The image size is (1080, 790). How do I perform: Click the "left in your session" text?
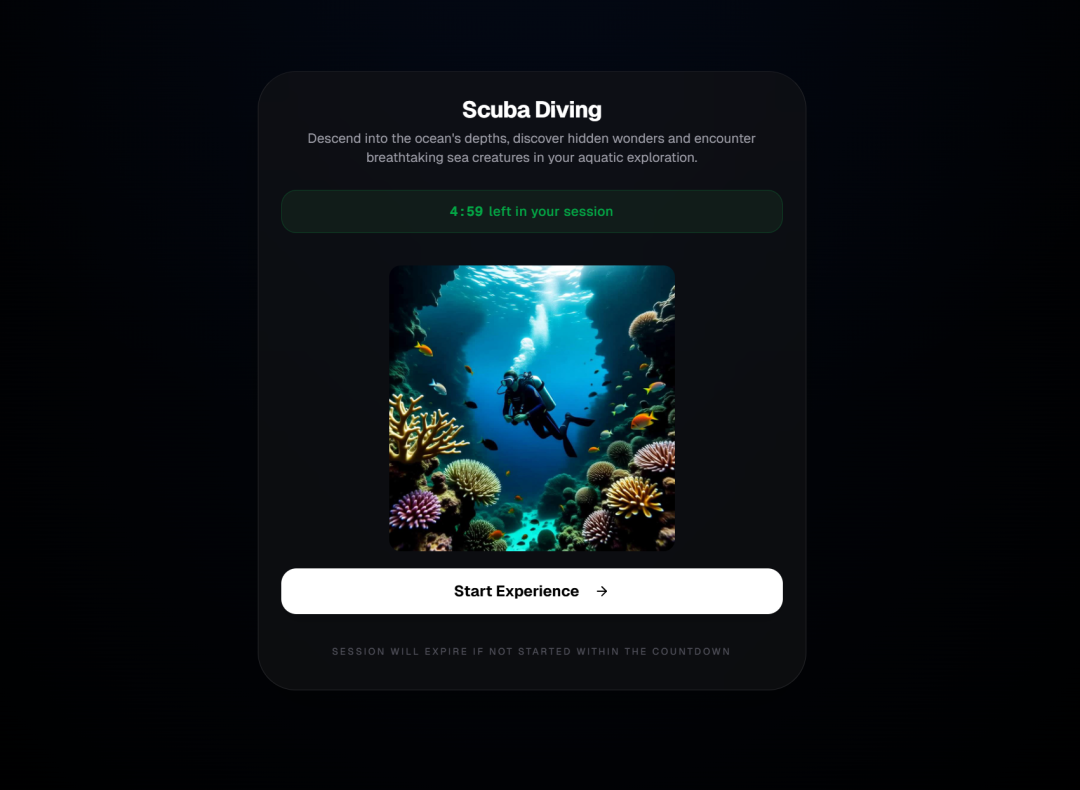[551, 211]
